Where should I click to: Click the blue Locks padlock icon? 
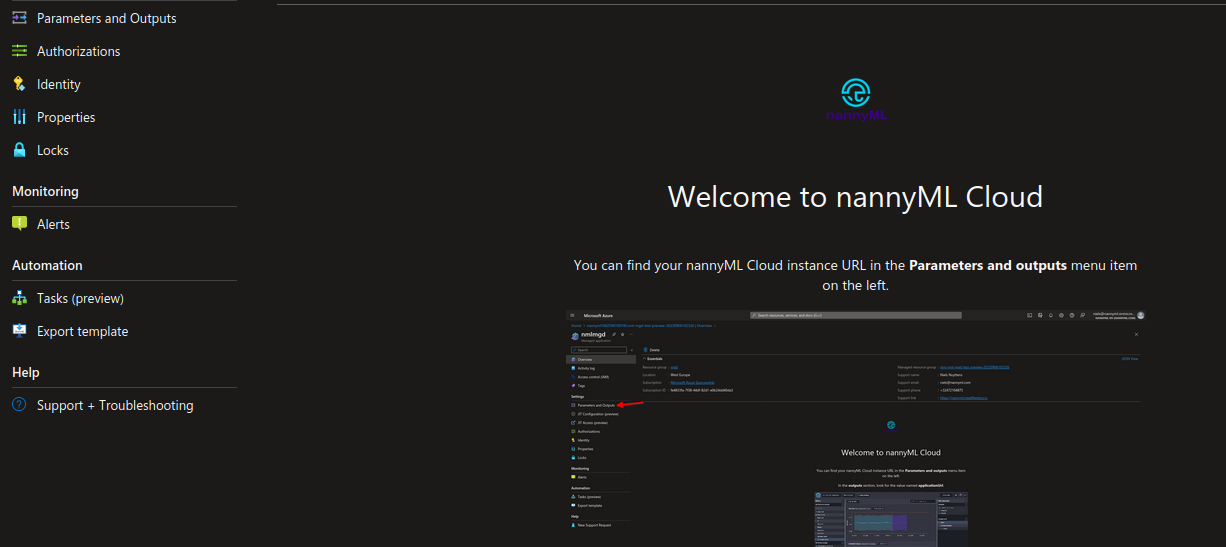pyautogui.click(x=19, y=150)
